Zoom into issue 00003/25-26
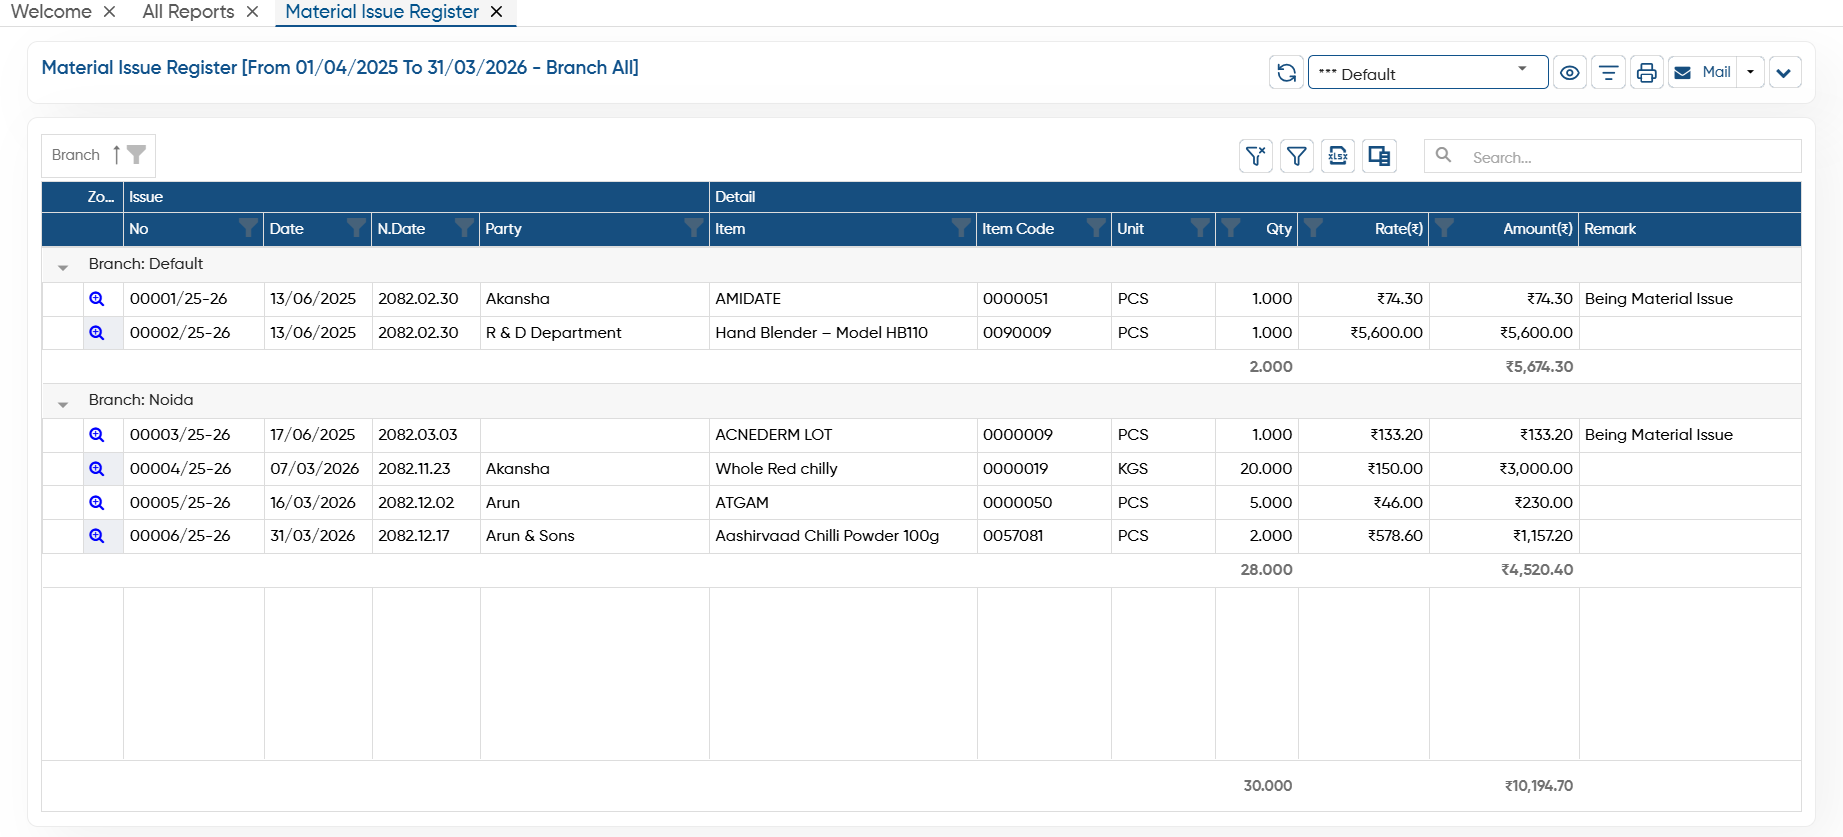 point(97,435)
